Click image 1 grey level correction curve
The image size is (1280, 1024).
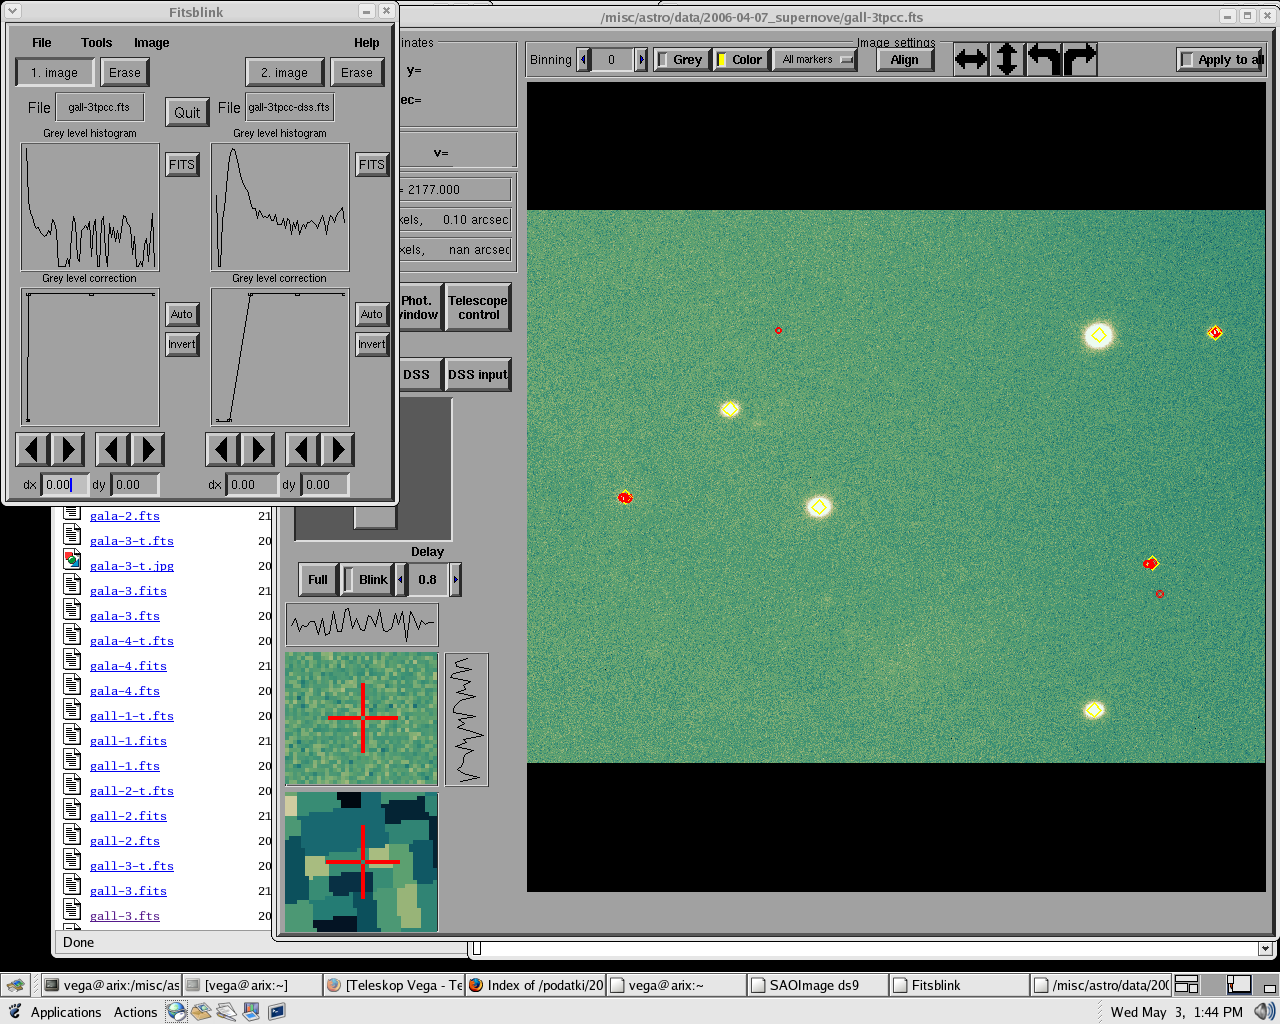[x=90, y=357]
